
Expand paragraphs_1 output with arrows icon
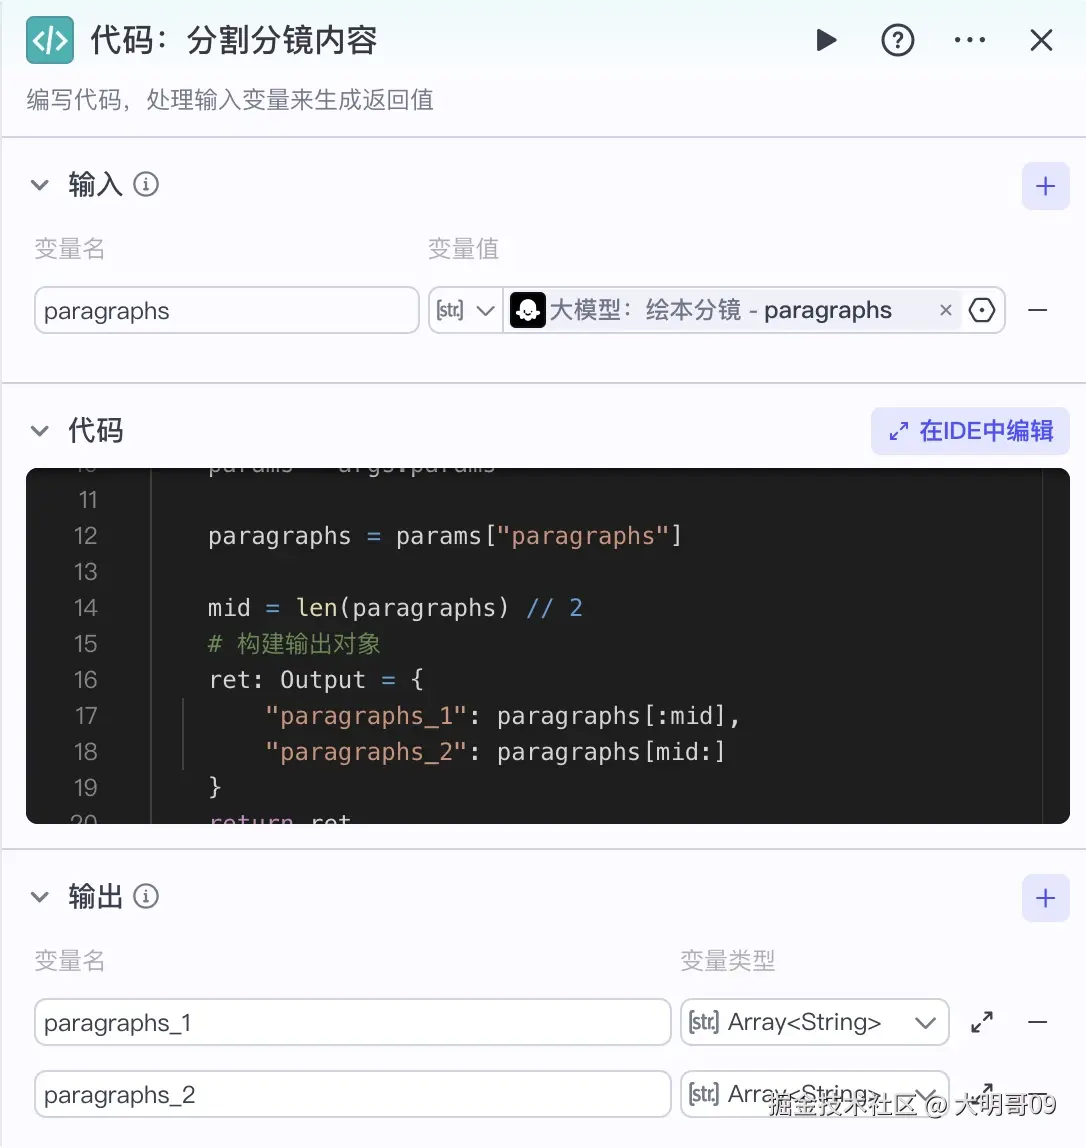click(981, 1022)
